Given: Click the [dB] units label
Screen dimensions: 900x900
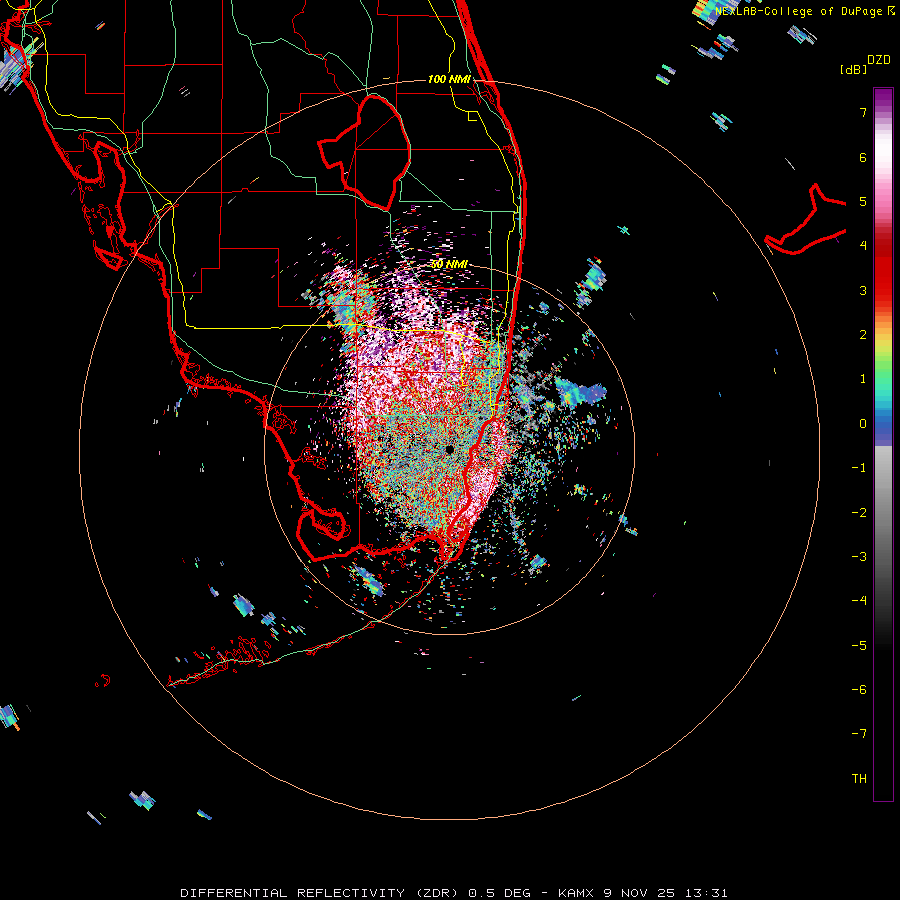Looking at the screenshot, I should pos(854,69).
